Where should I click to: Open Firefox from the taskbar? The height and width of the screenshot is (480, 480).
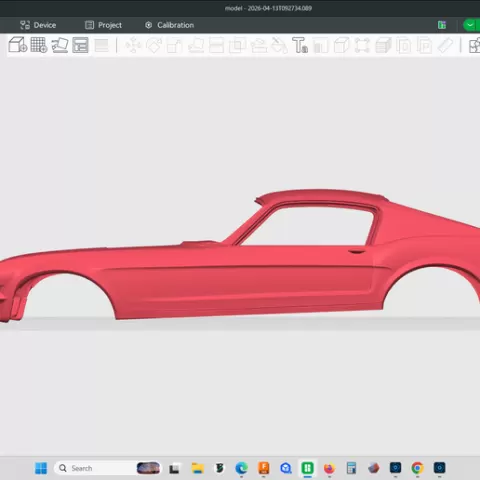pos(329,468)
